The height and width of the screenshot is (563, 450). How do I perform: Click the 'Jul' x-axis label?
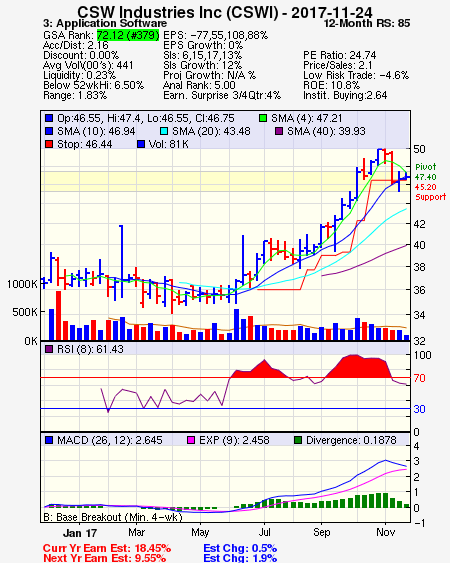264,532
